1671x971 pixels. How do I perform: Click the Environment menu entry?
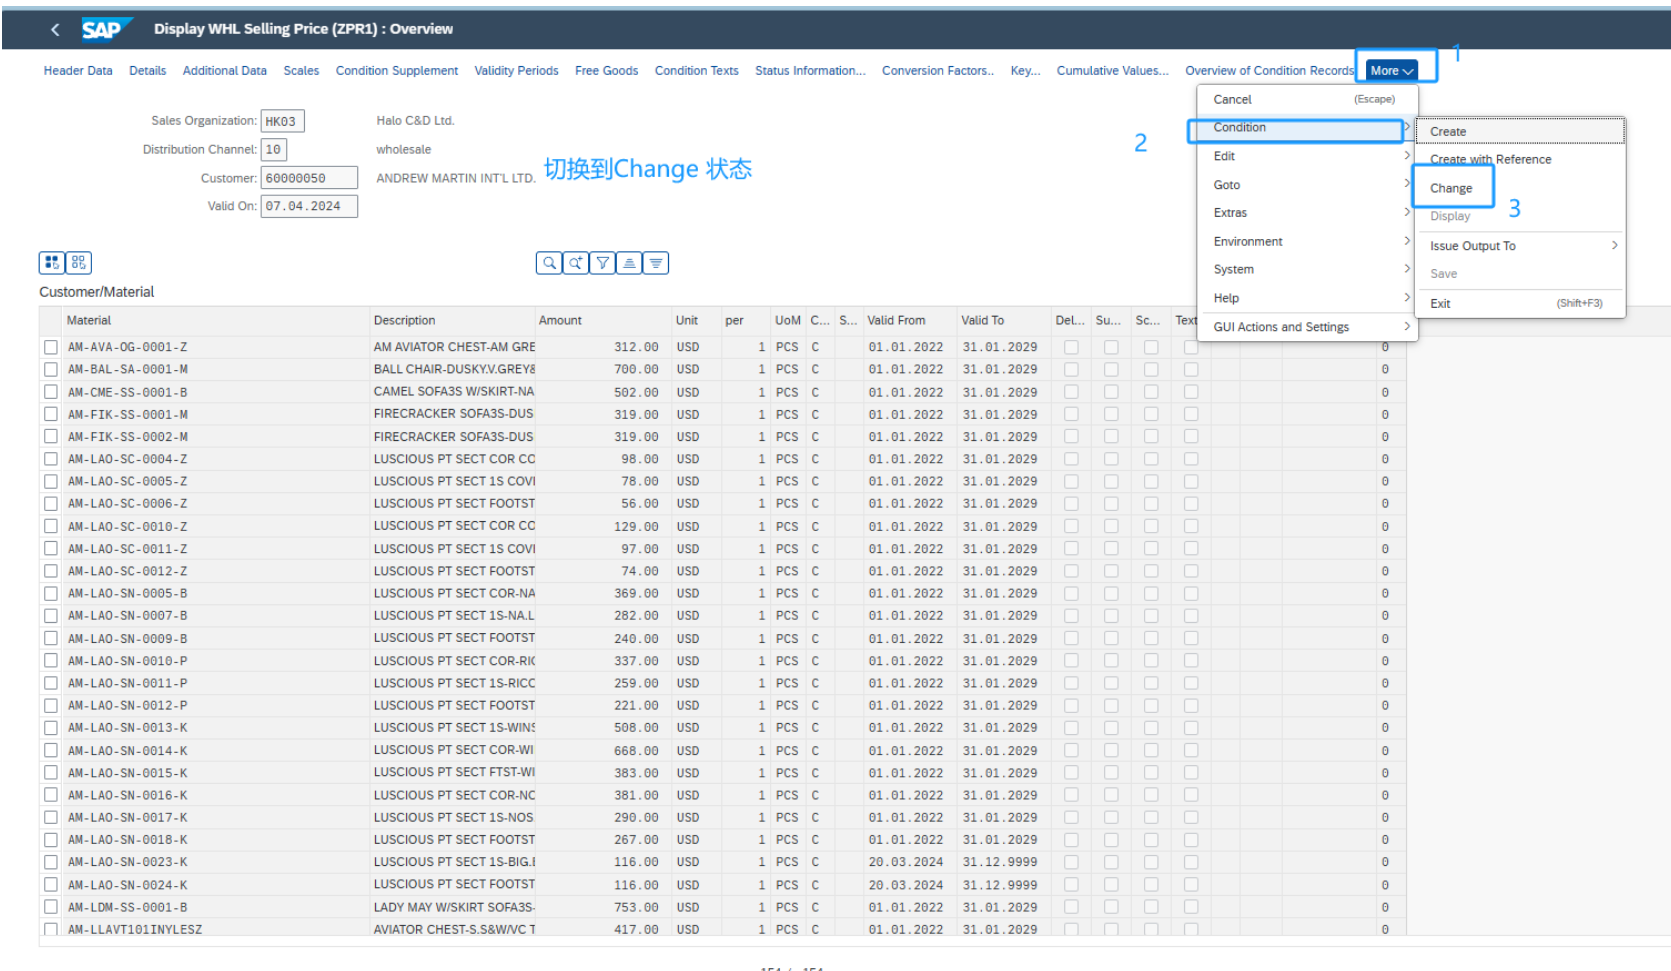pyautogui.click(x=1248, y=242)
